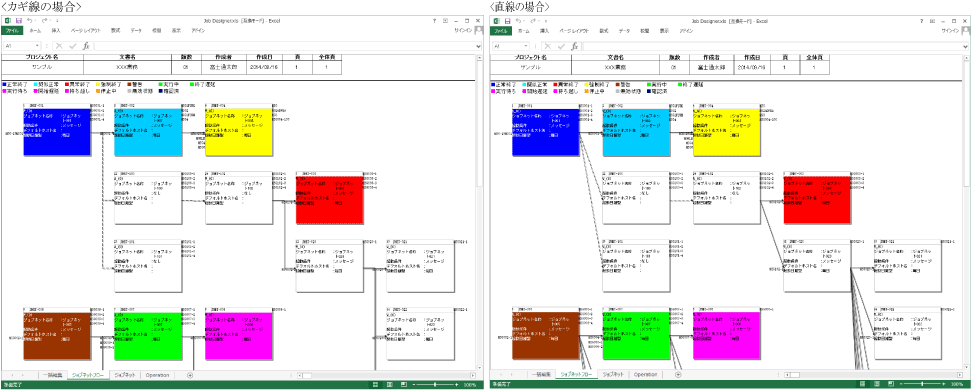Select Normal view icon in カギ線の場合 status bar
The height and width of the screenshot is (390, 971).
coord(375,384)
